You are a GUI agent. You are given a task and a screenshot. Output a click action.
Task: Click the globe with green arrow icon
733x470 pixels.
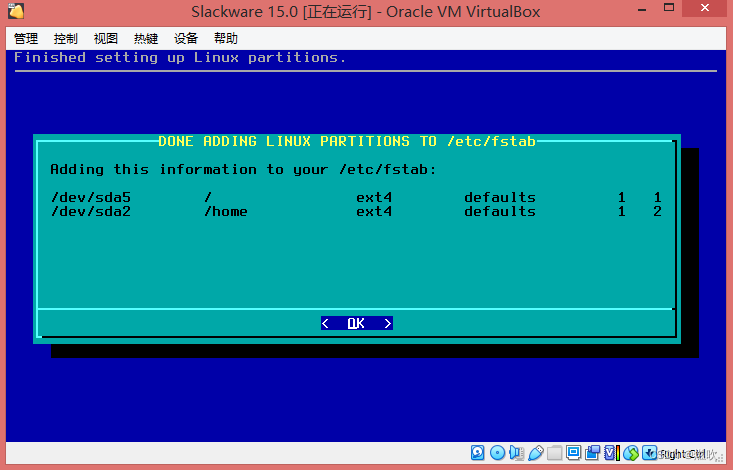point(631,453)
